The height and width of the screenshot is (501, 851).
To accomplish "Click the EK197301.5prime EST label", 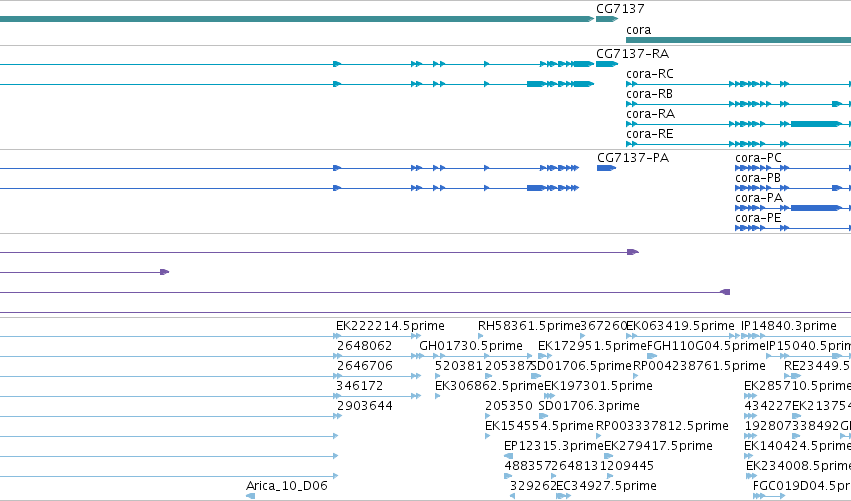I will click(598, 386).
